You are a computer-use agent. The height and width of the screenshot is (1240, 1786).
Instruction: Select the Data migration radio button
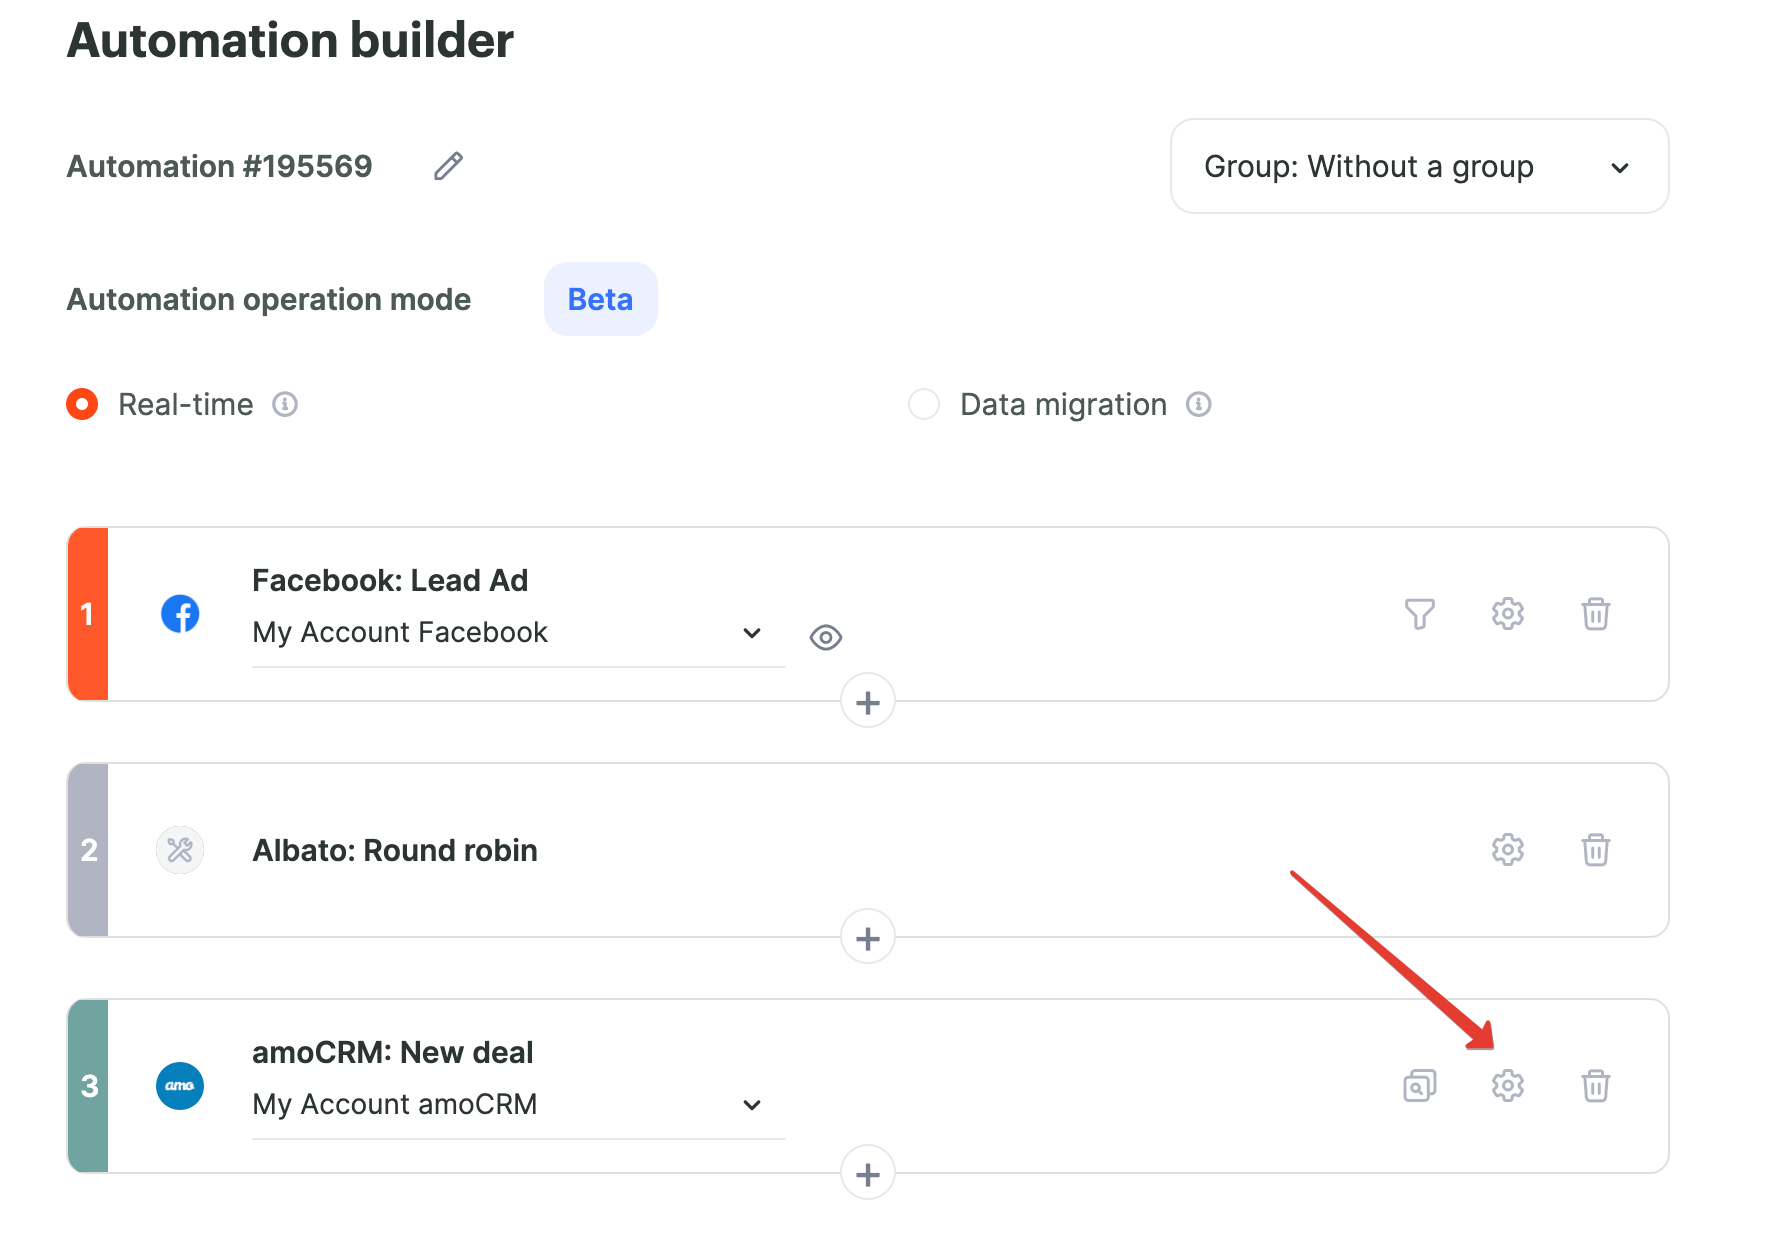coord(924,404)
